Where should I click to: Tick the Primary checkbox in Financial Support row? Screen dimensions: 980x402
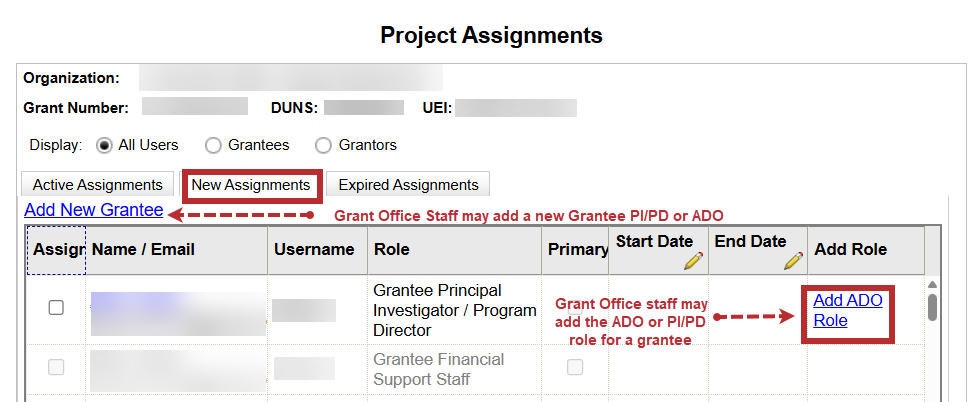tap(575, 367)
